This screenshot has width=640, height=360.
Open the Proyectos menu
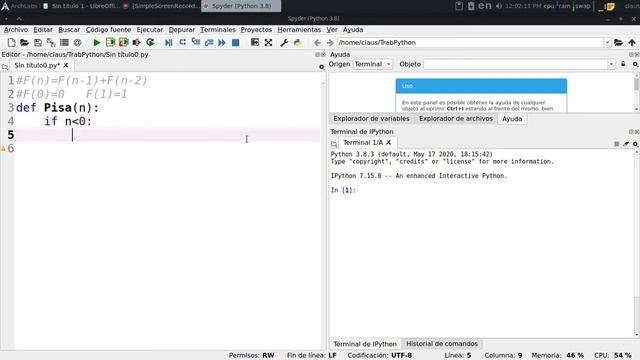[x=256, y=30]
